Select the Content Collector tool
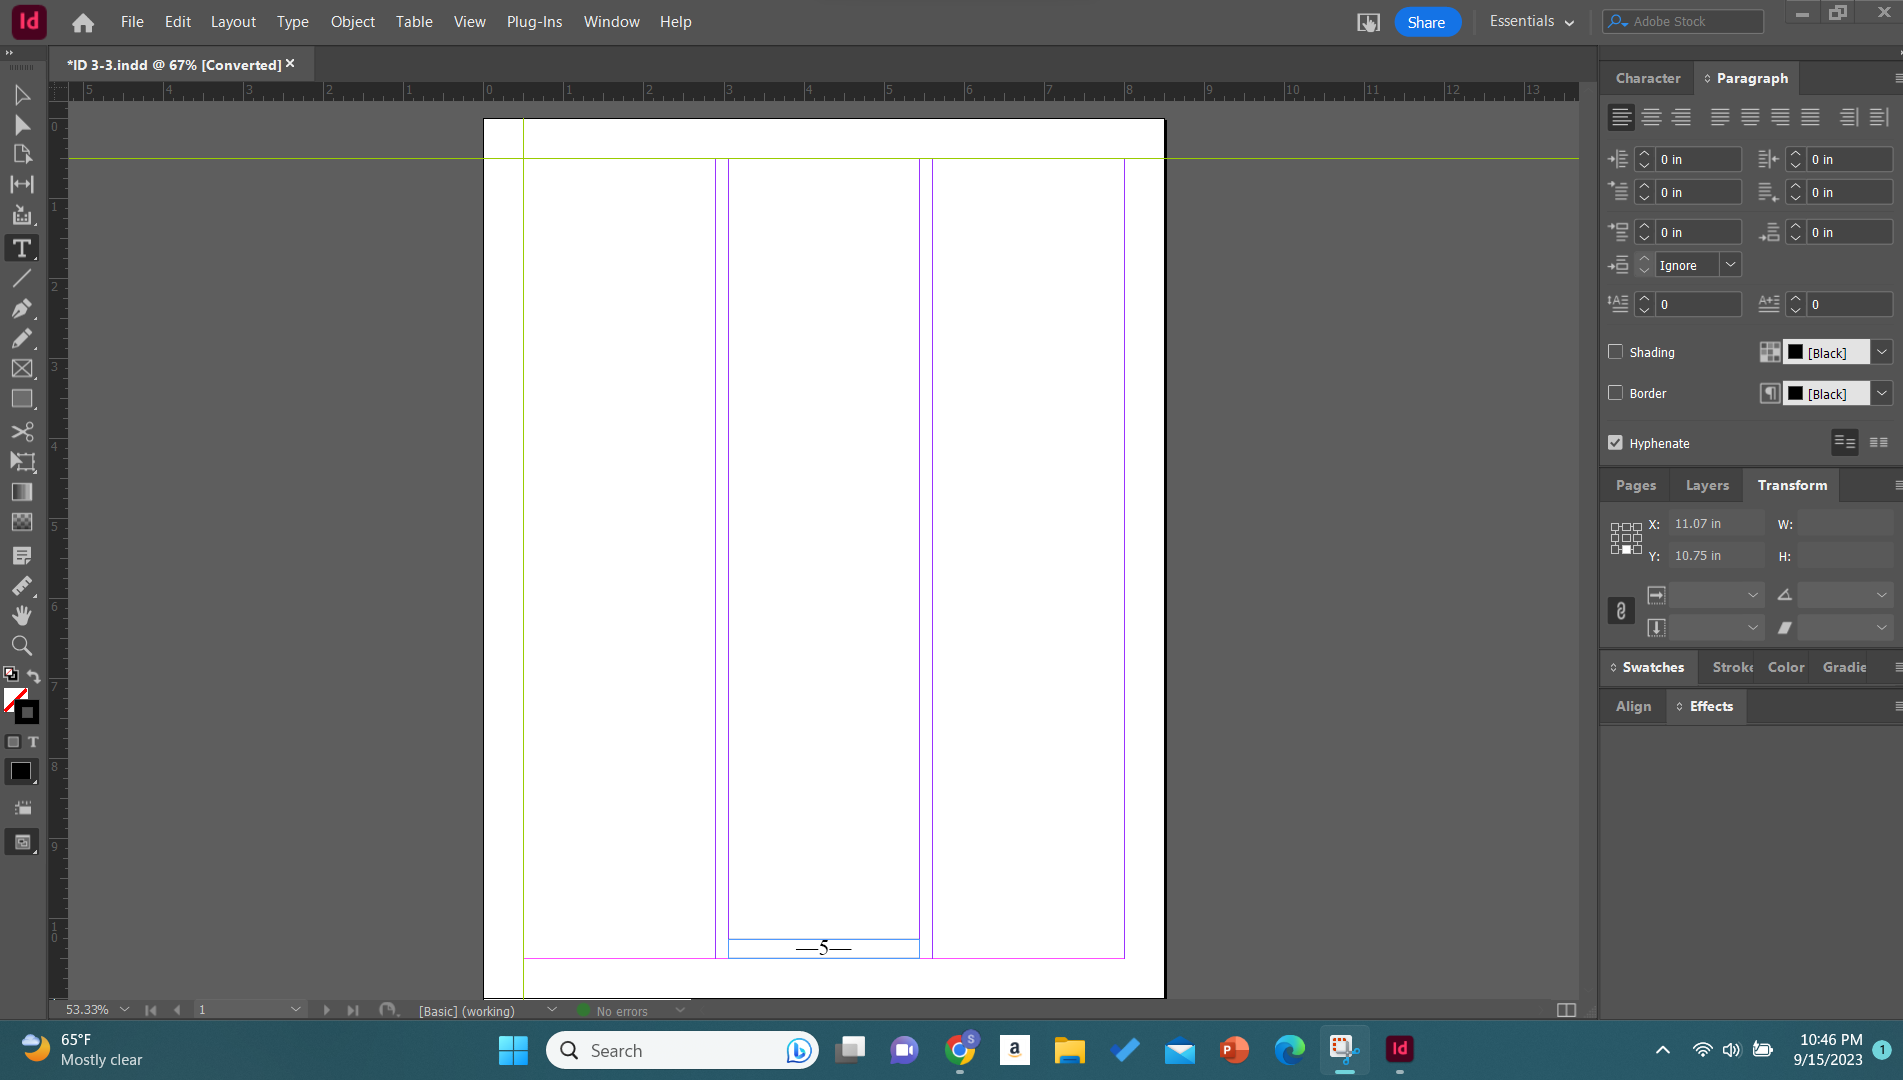Image resolution: width=1903 pixels, height=1080 pixels. [x=22, y=215]
